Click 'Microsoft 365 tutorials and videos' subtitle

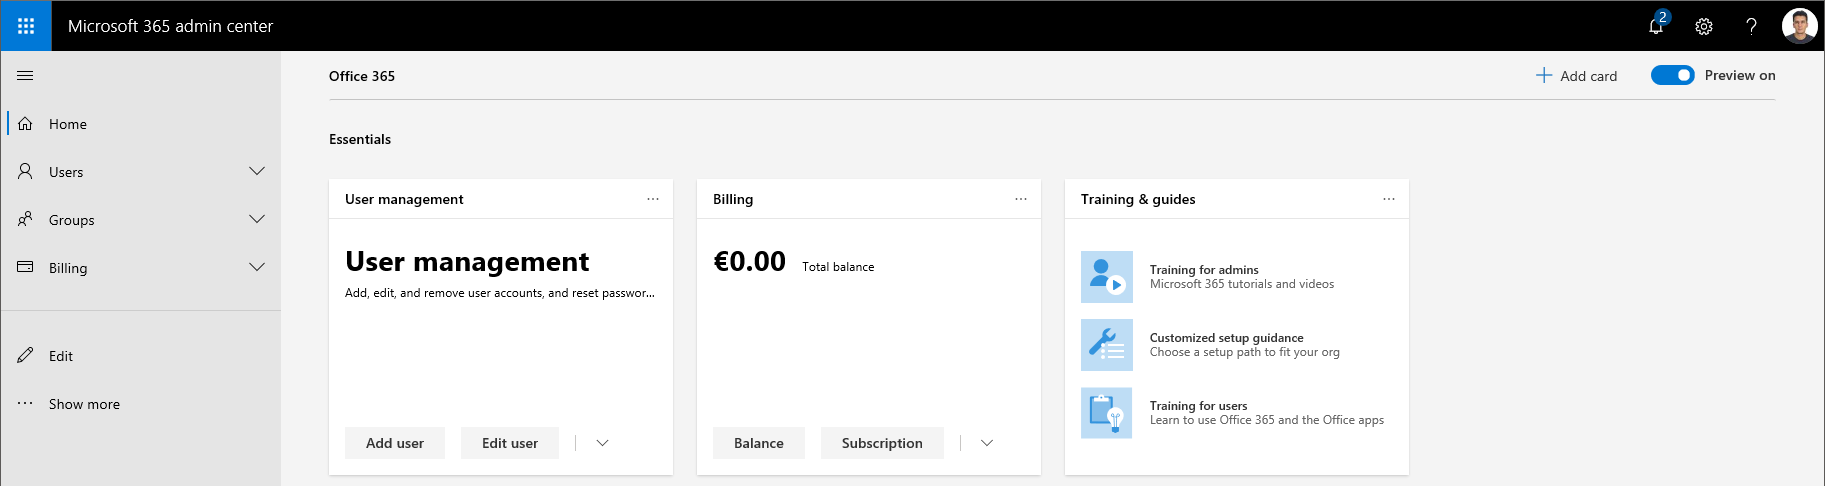click(x=1242, y=284)
